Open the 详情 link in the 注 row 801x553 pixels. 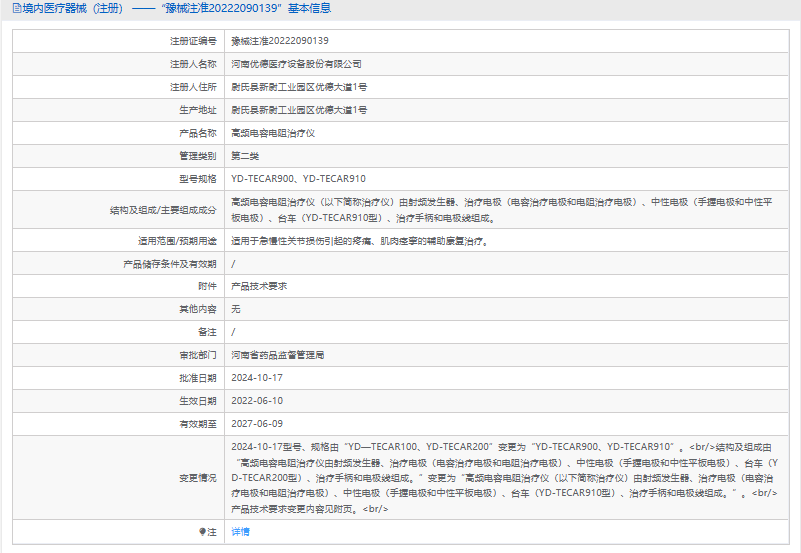pos(240,532)
